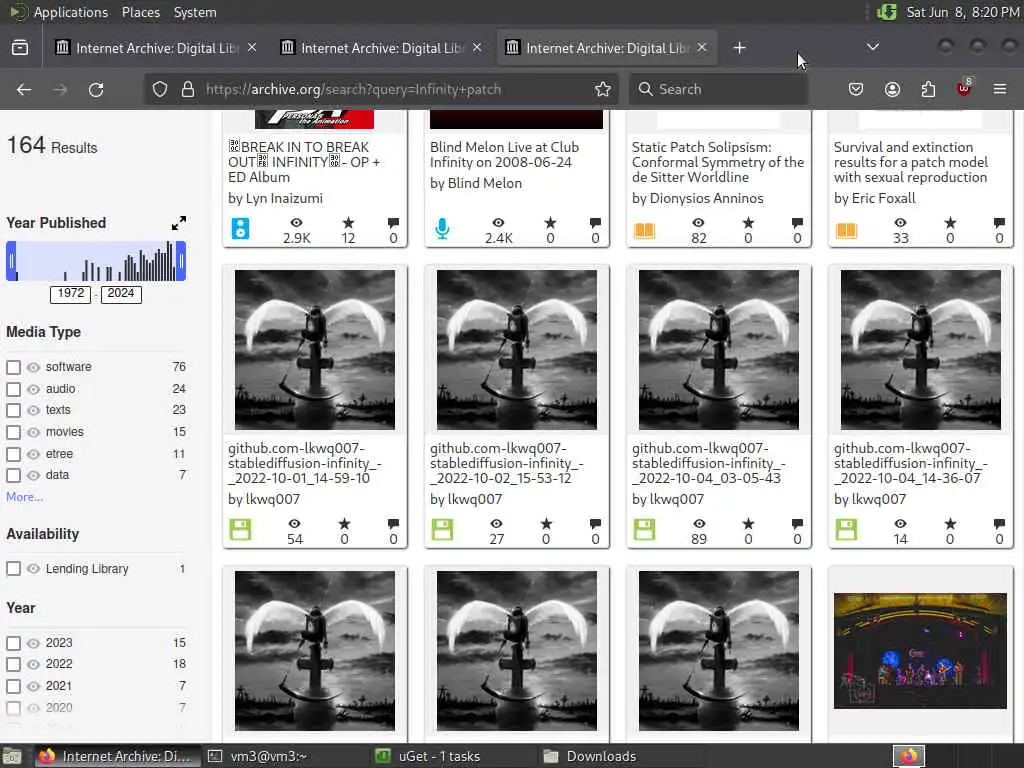Check the software media type checkbox

pyautogui.click(x=13, y=367)
